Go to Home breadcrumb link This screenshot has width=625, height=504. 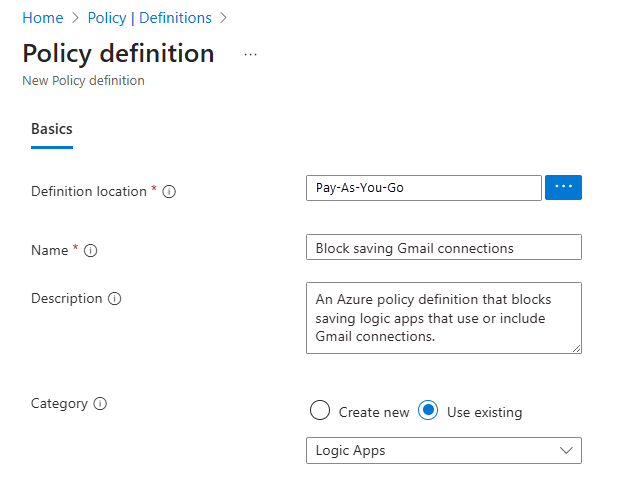pyautogui.click(x=42, y=18)
